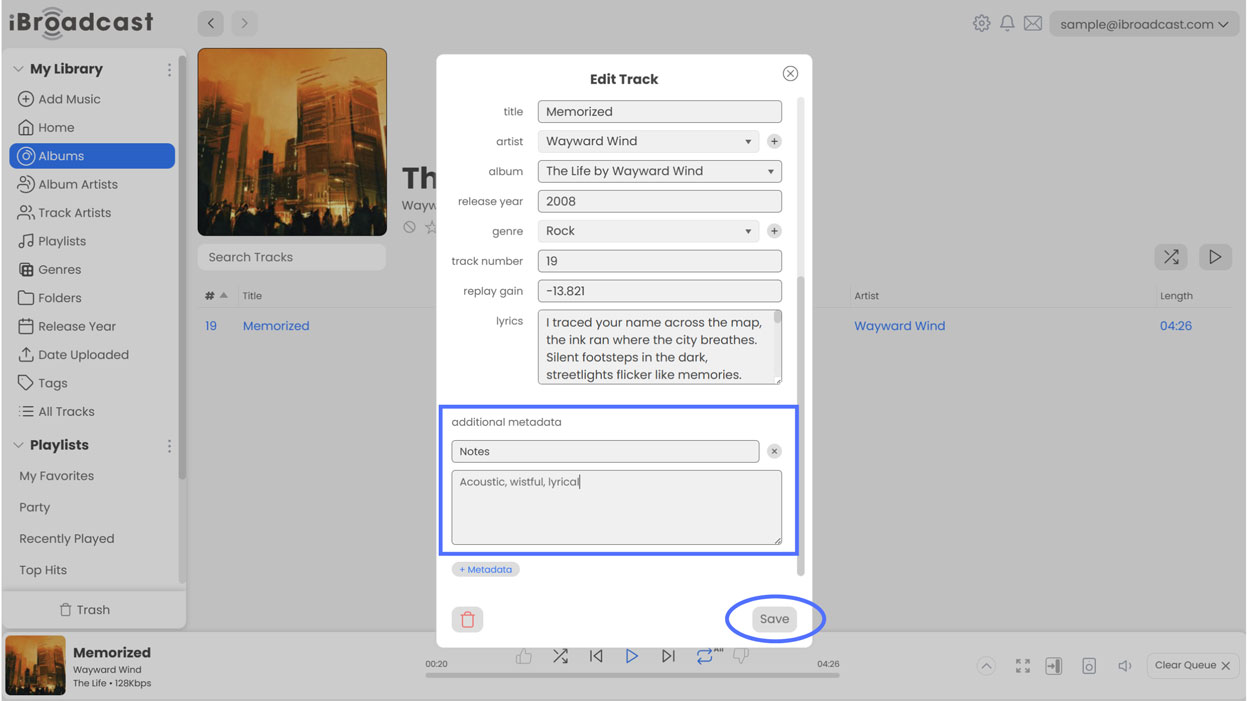The height and width of the screenshot is (701, 1247).
Task: Open Genres in the sidebar
Action: (x=59, y=270)
